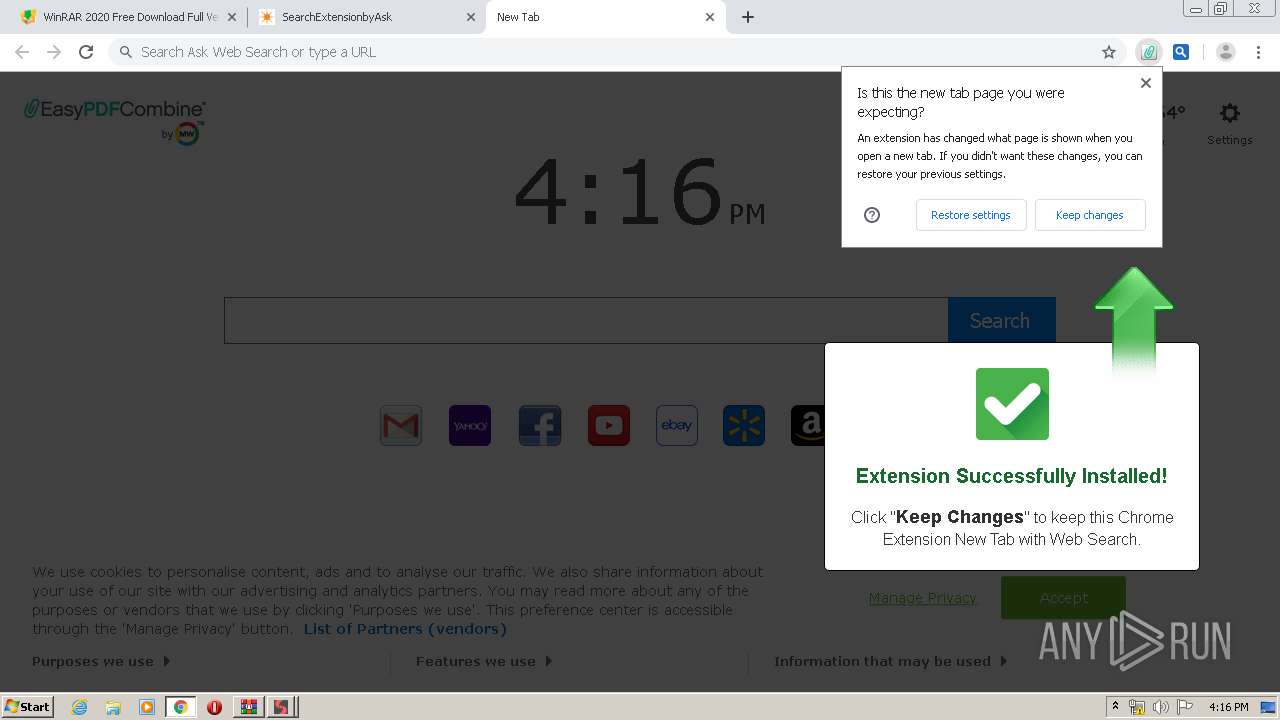Select Chrome in the taskbar
This screenshot has width=1280, height=720.
tap(180, 707)
